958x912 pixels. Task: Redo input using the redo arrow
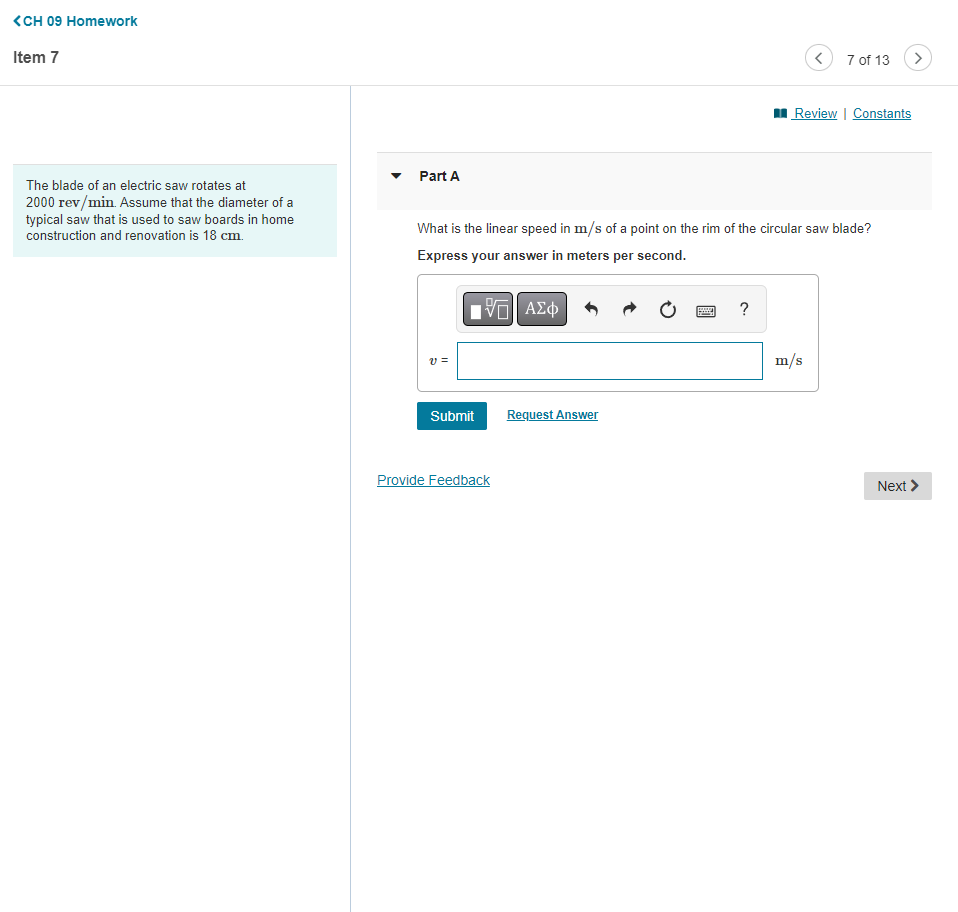point(629,309)
